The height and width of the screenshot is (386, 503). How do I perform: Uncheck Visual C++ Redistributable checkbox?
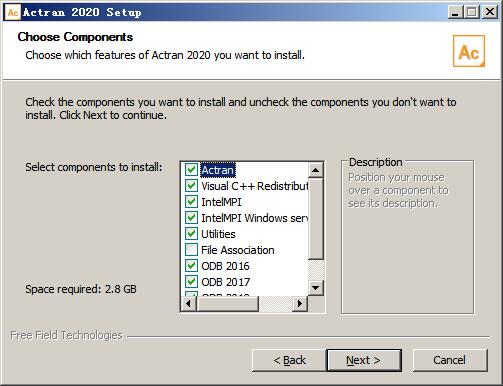tap(191, 186)
